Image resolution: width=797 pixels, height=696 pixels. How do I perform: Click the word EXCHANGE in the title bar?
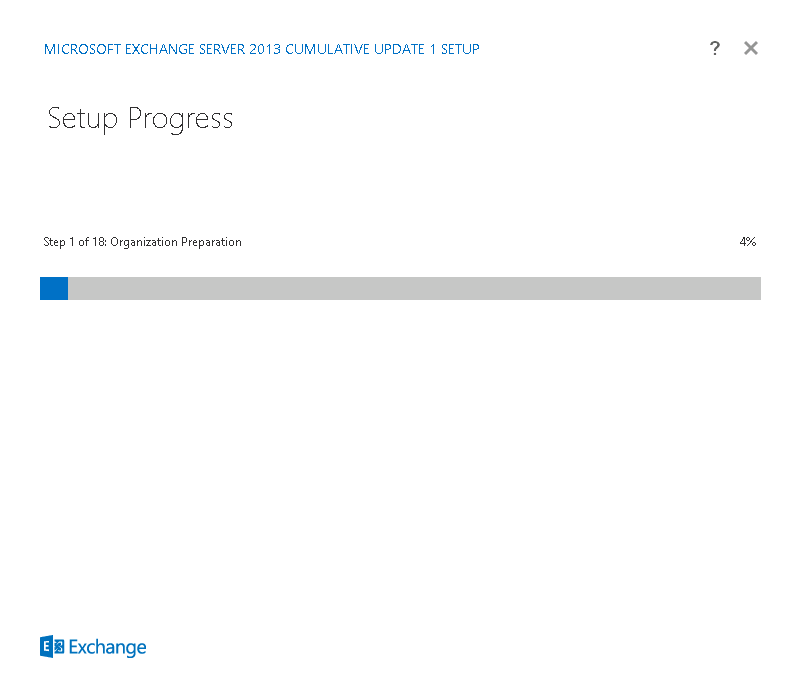tap(160, 49)
